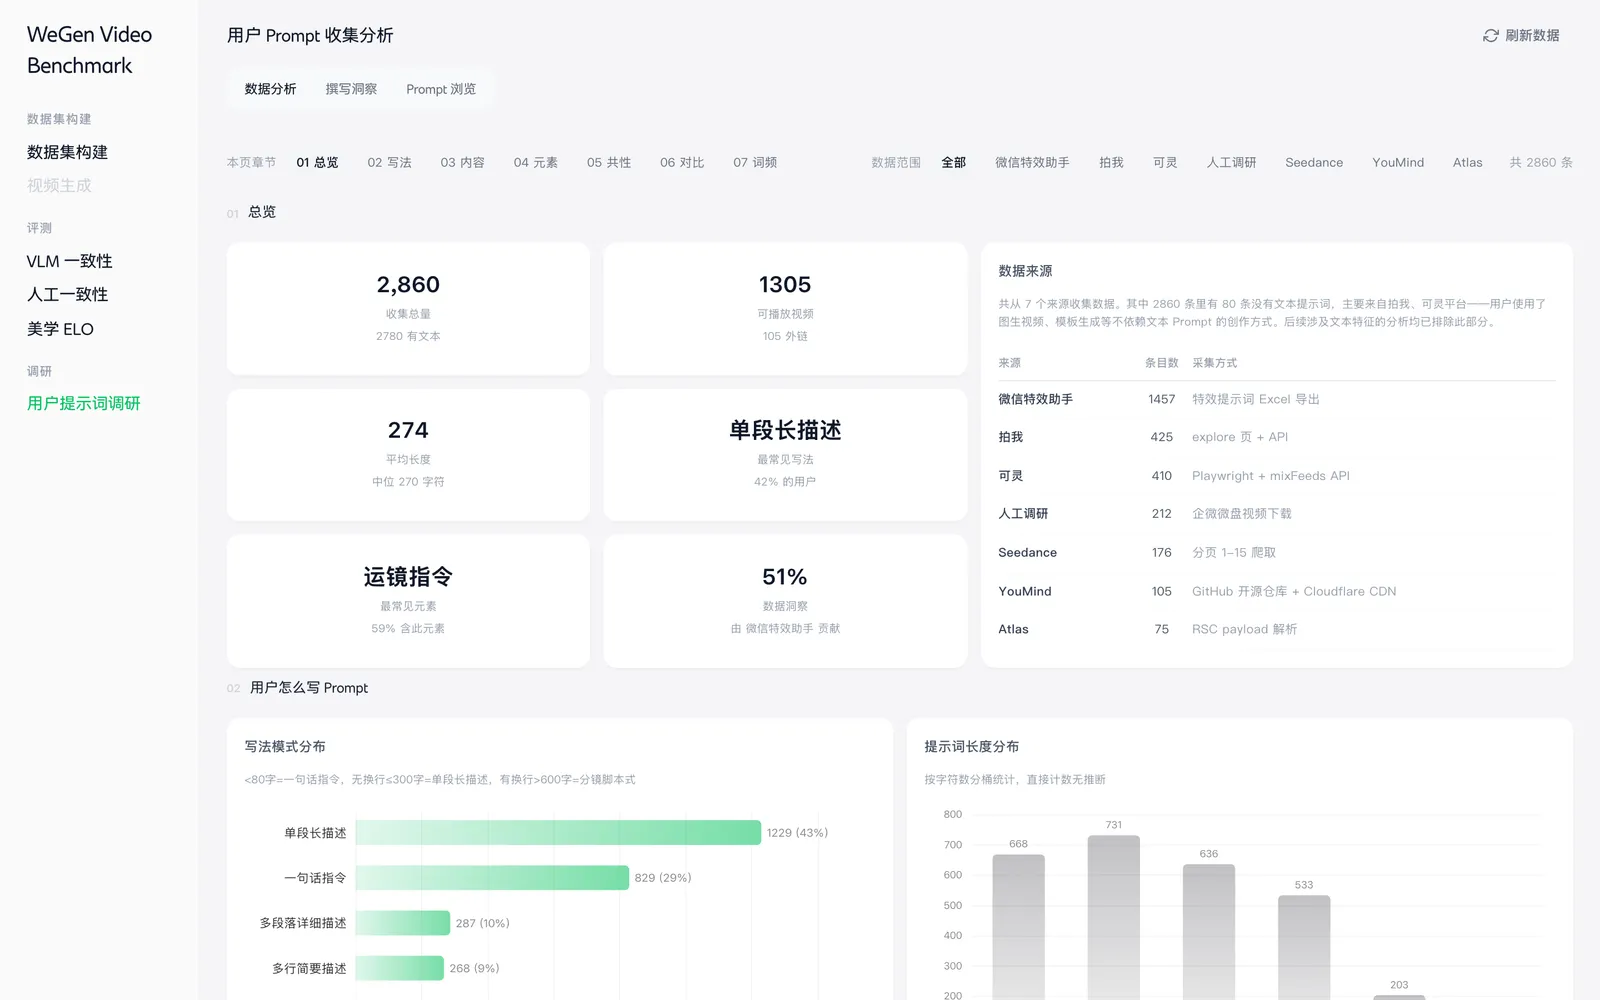Click the Seedance row in 数据来源 table
Screen dimensions: 1600x1000
click(x=1276, y=552)
